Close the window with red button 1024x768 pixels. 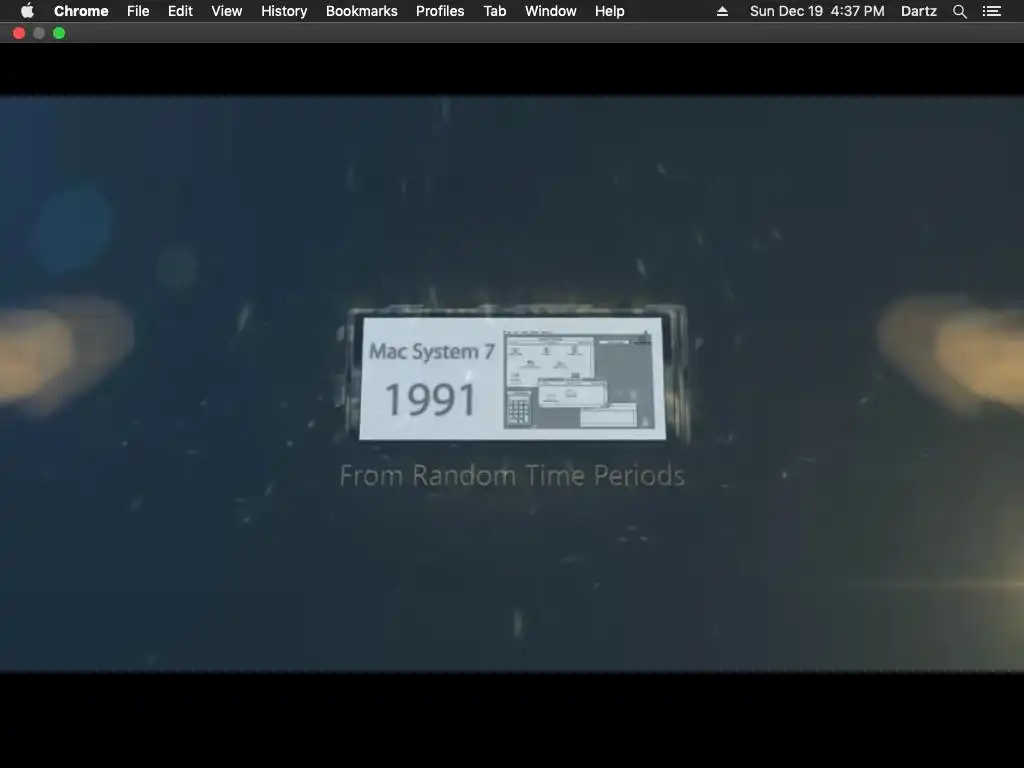click(19, 33)
